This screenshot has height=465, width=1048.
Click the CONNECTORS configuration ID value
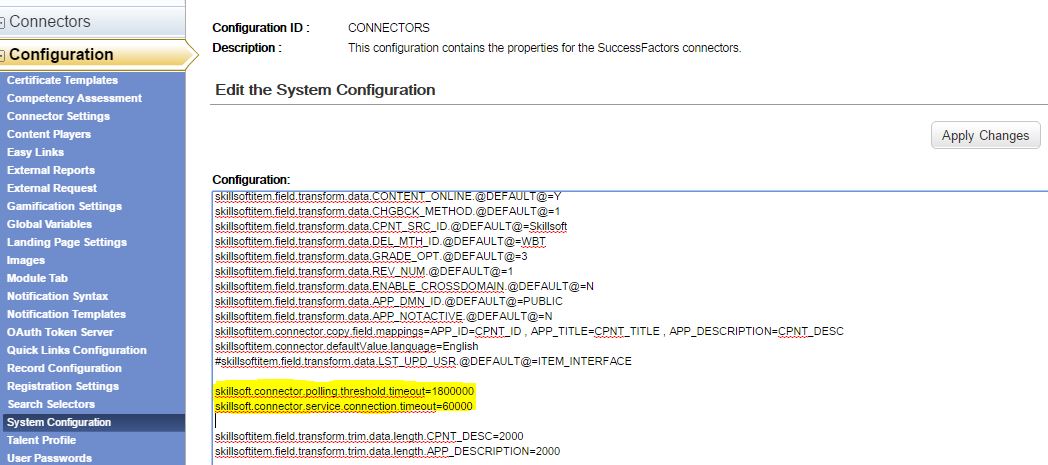[x=389, y=28]
